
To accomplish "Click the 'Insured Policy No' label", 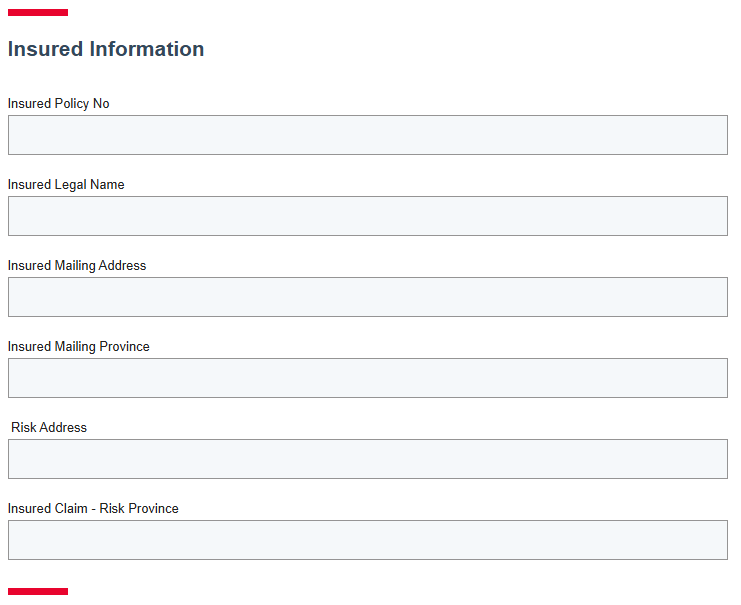I will point(59,103).
